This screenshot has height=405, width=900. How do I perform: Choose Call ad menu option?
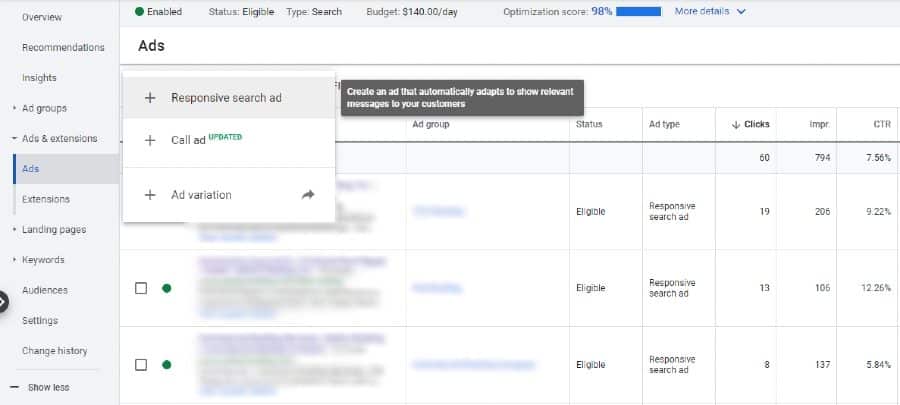[x=228, y=141]
